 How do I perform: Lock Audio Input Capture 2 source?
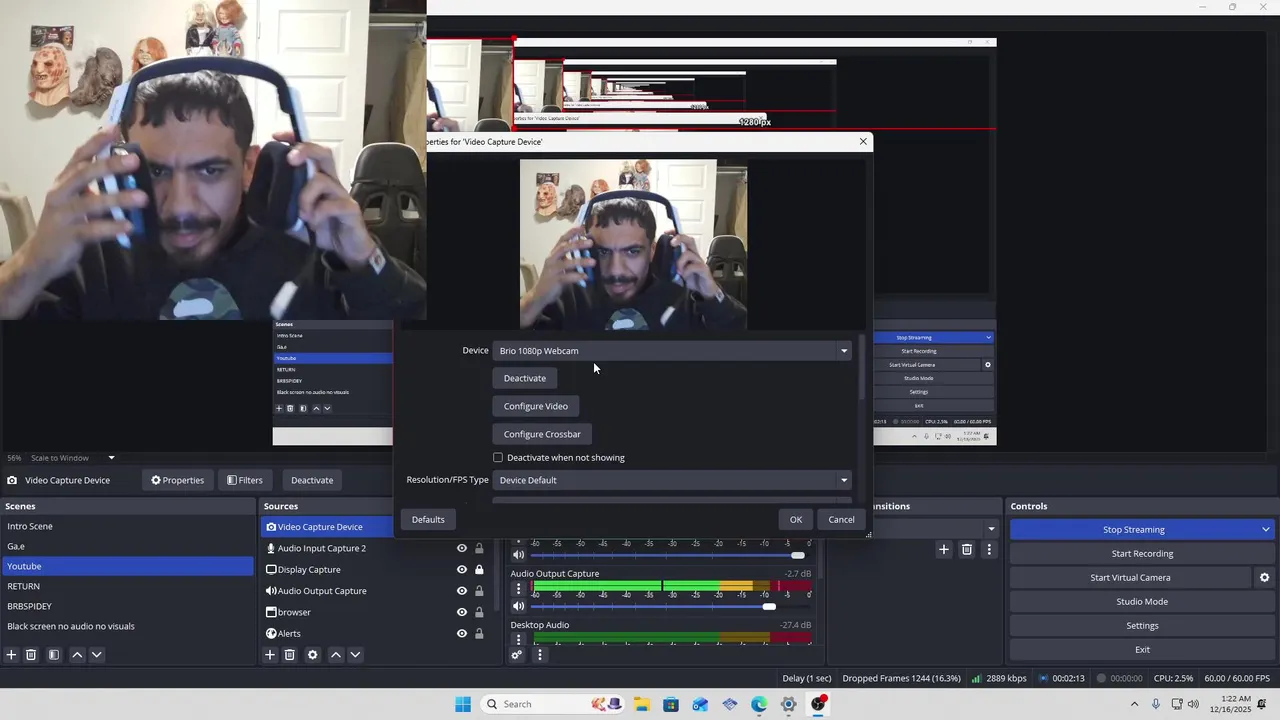(479, 548)
